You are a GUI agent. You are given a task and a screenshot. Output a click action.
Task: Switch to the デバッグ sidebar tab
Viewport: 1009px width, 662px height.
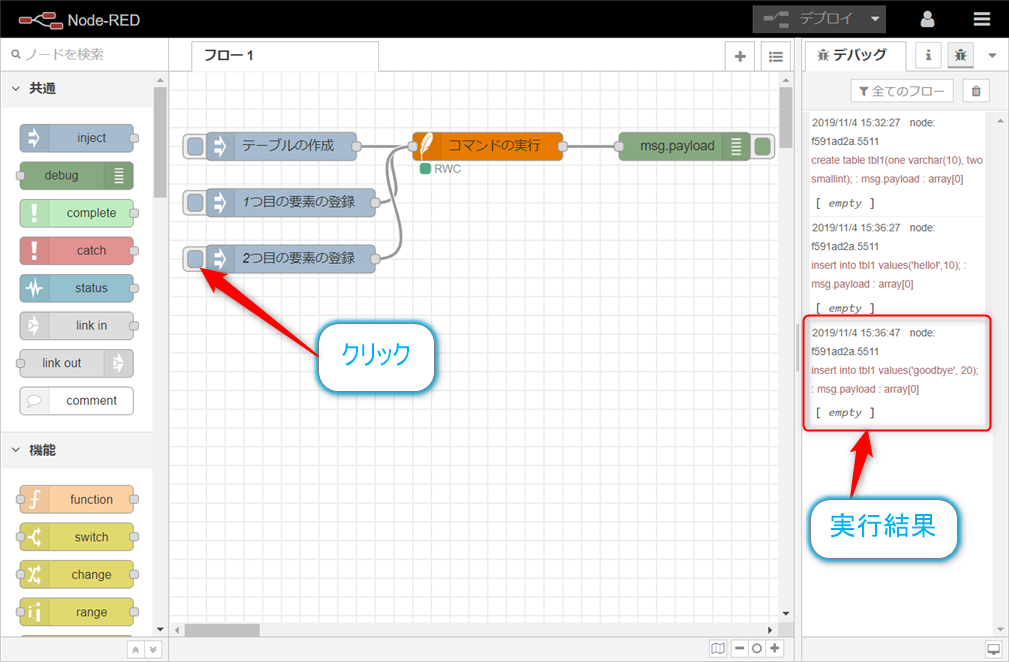point(855,56)
